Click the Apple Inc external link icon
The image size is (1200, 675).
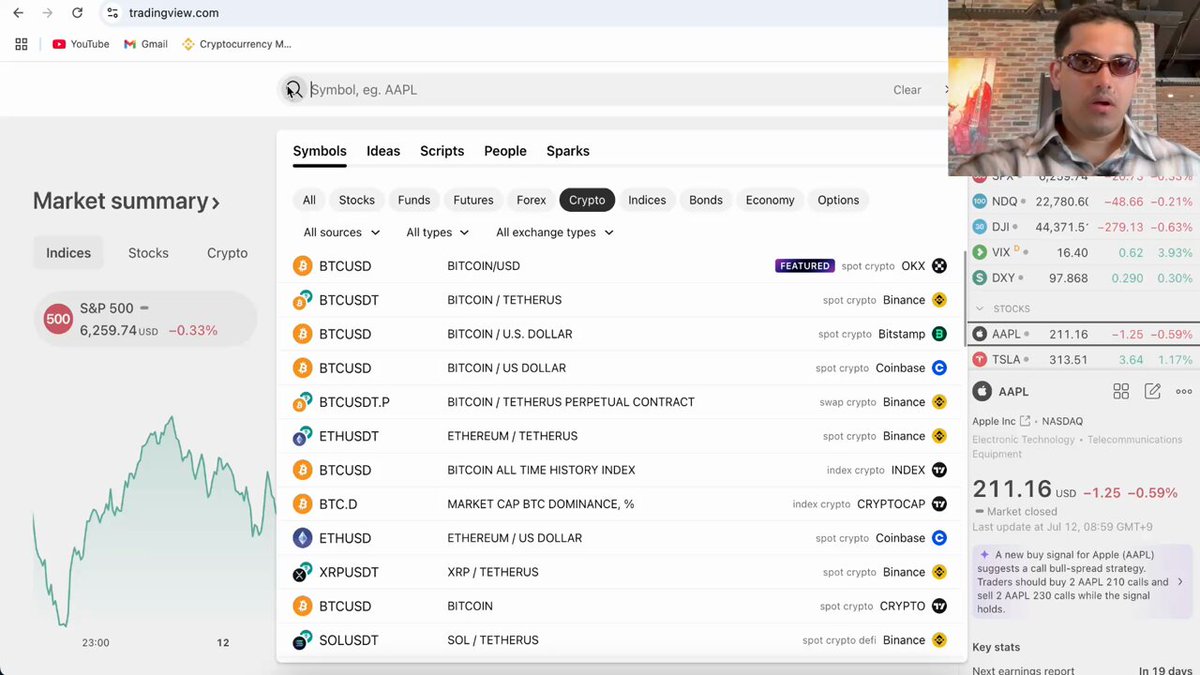[x=1025, y=421]
